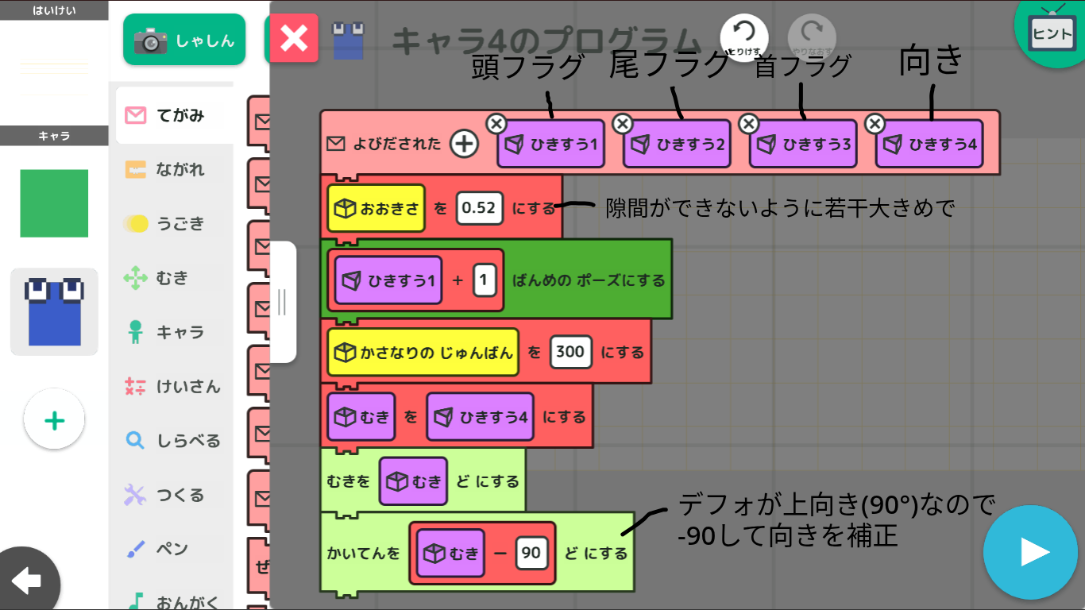Select the てがみ block category
The height and width of the screenshot is (610, 1085).
tap(174, 115)
